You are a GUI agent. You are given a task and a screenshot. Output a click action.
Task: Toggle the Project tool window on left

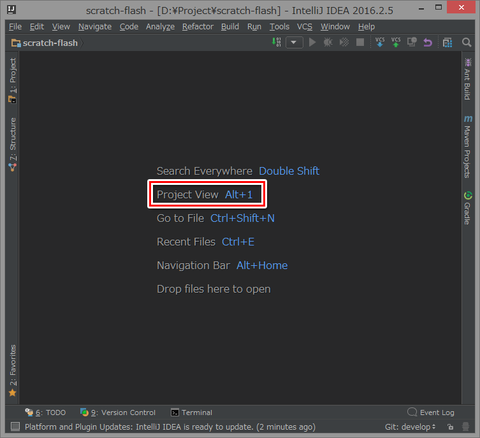tap(13, 80)
